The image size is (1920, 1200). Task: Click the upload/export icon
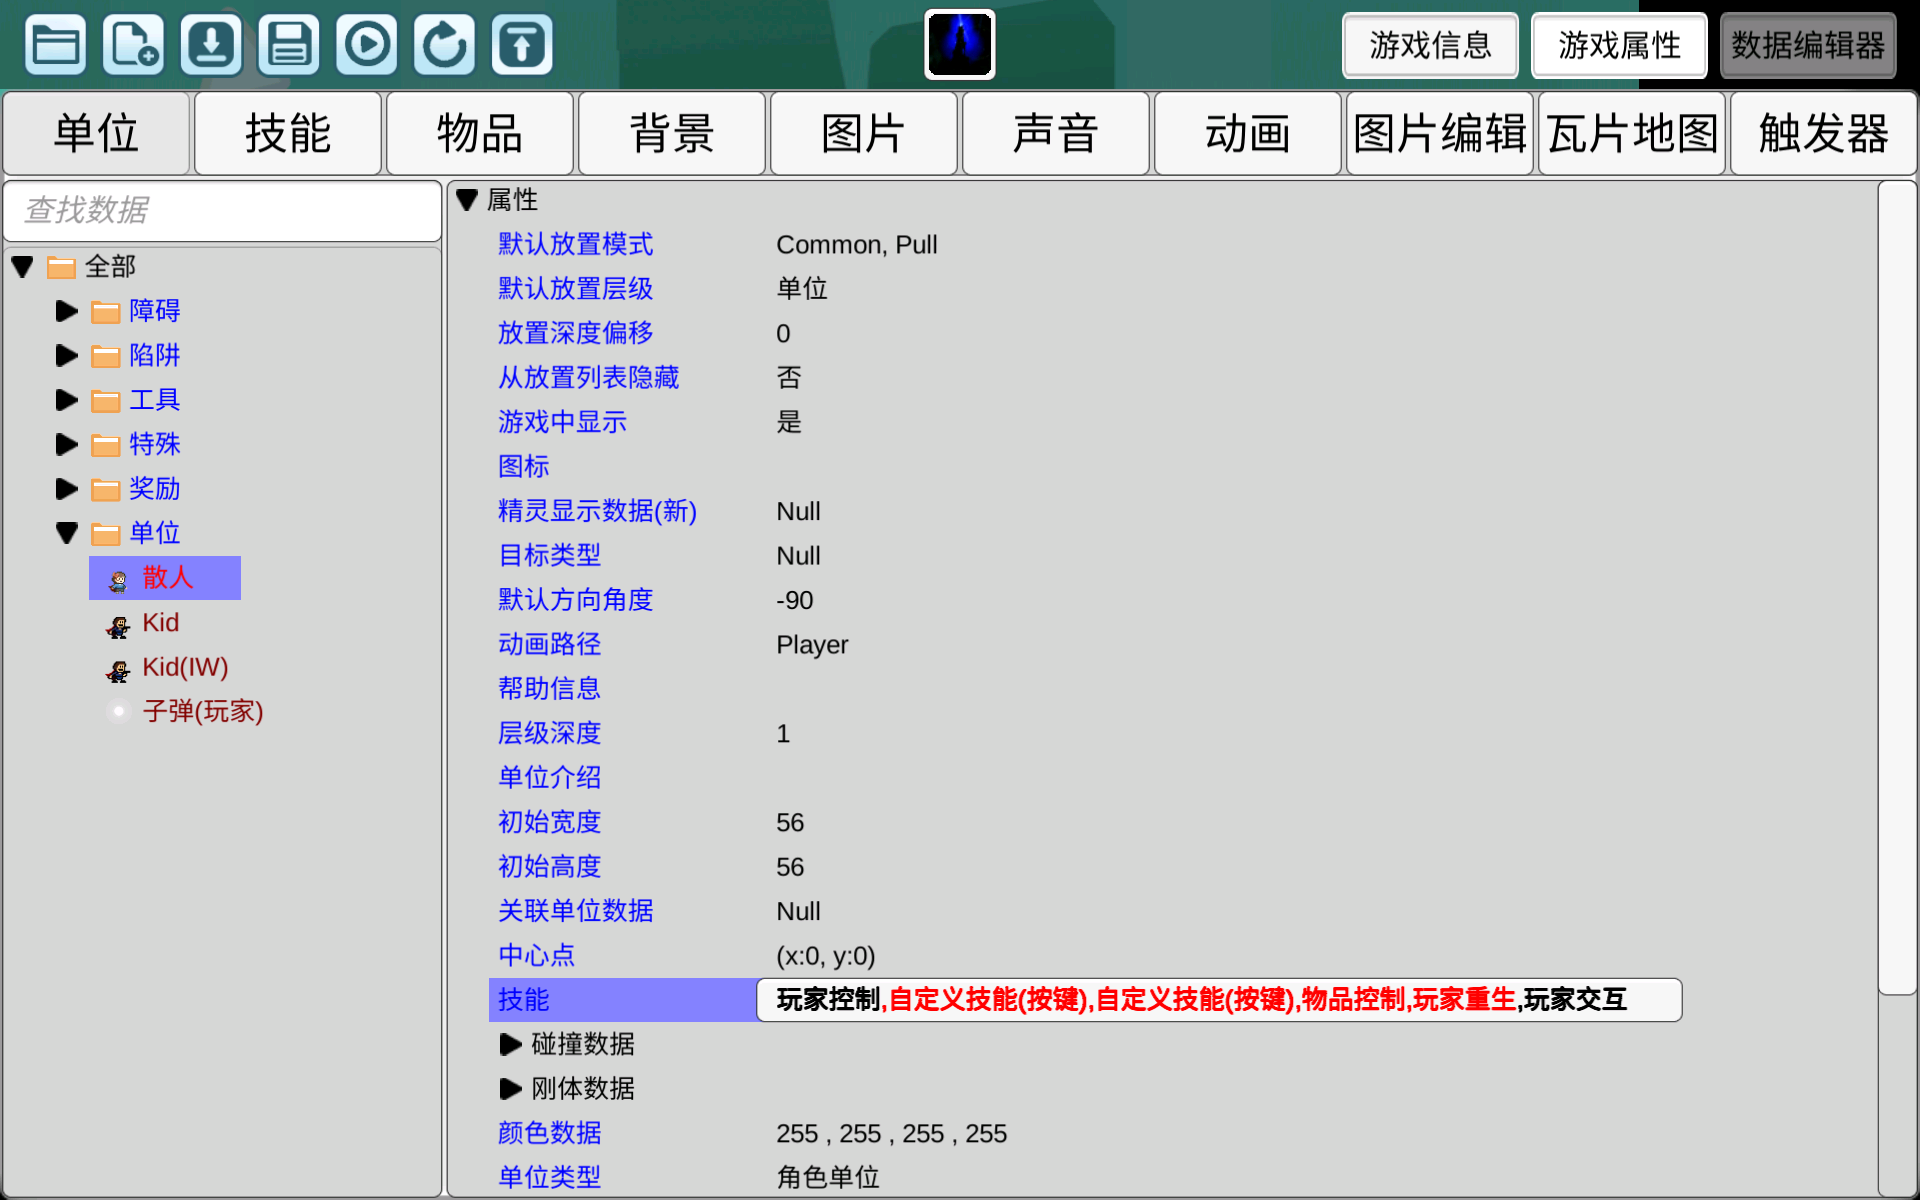[522, 45]
